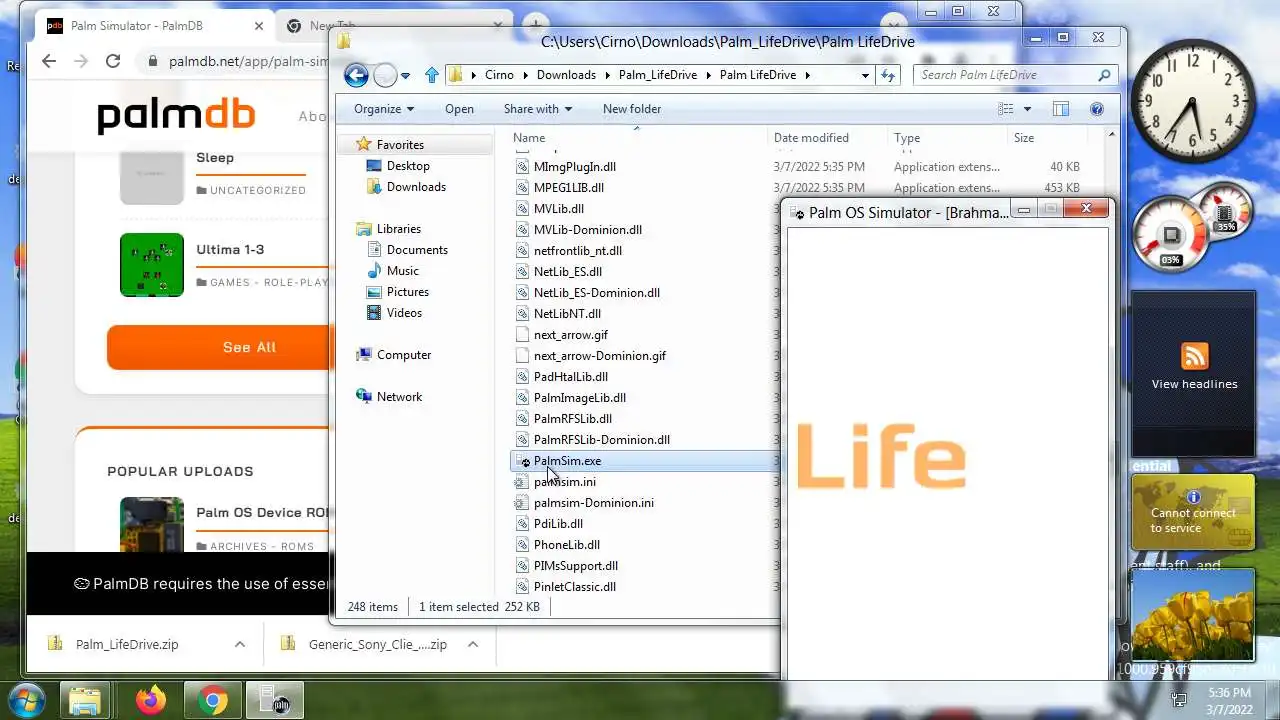Open Firefox from the taskbar
This screenshot has height=720, width=1280.
coord(151,700)
